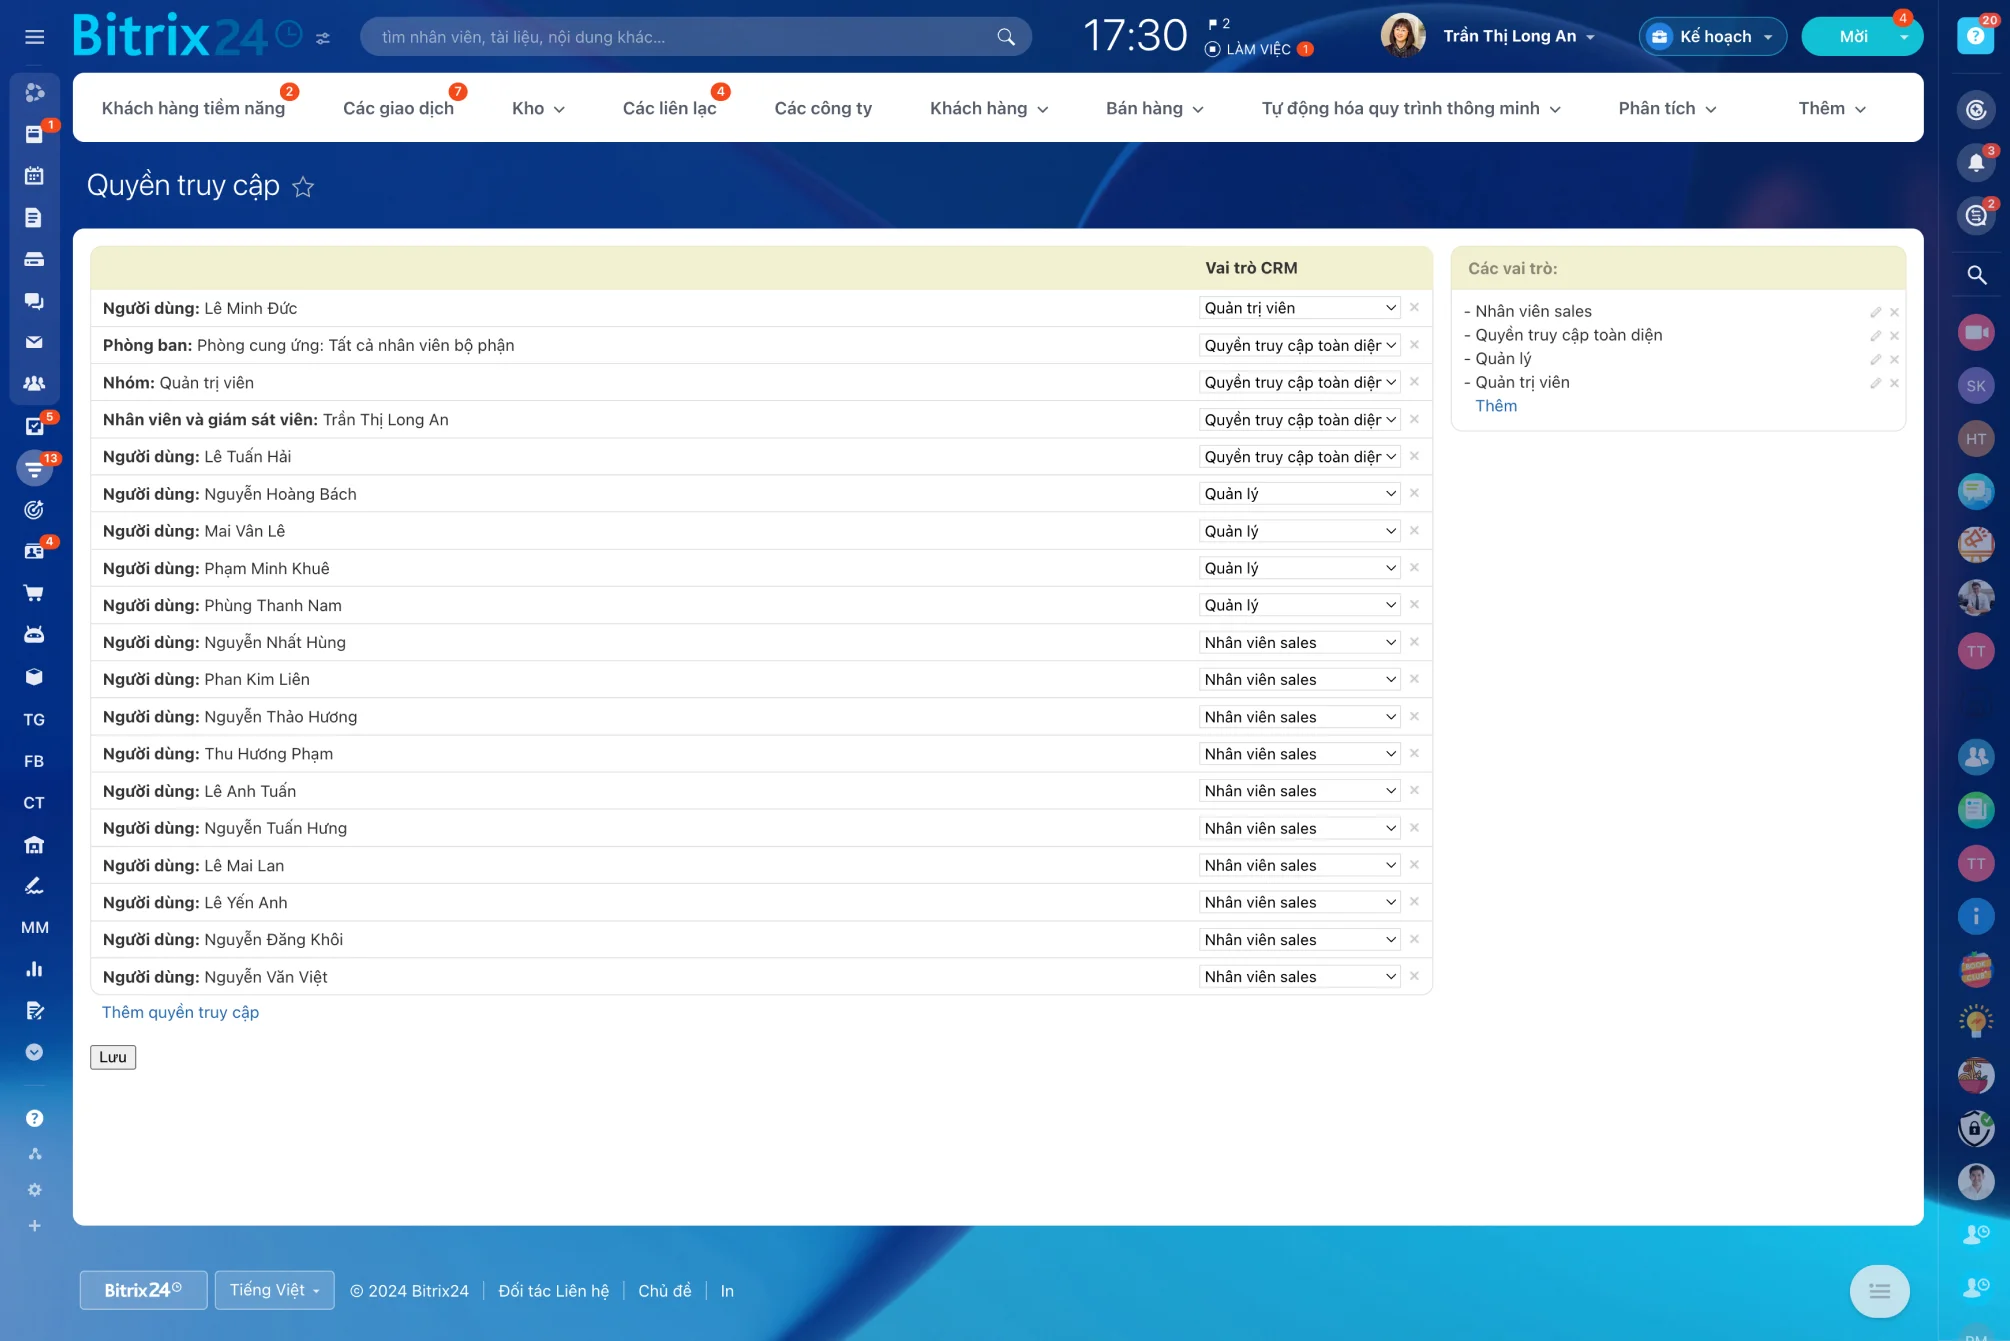Remove role assignment for Nguyễn Văn Việt
This screenshot has width=2010, height=1341.
click(x=1414, y=976)
